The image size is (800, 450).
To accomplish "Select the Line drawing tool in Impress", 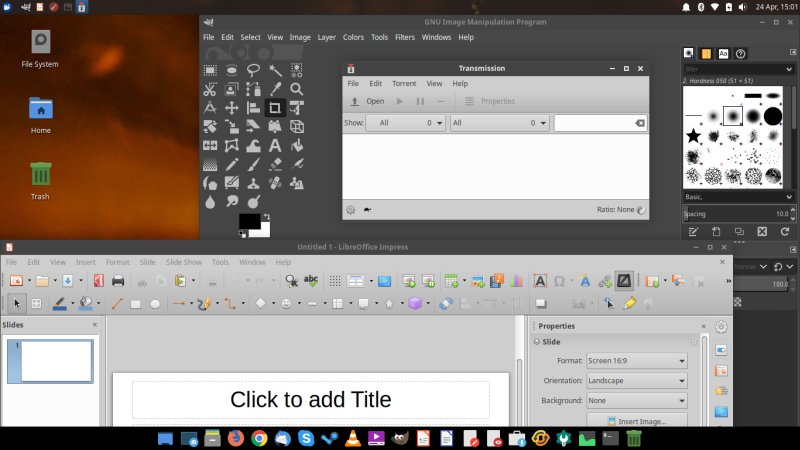I will tap(116, 303).
